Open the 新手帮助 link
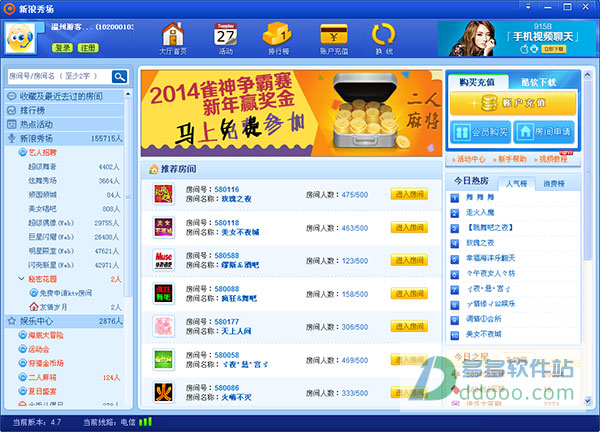 point(512,159)
